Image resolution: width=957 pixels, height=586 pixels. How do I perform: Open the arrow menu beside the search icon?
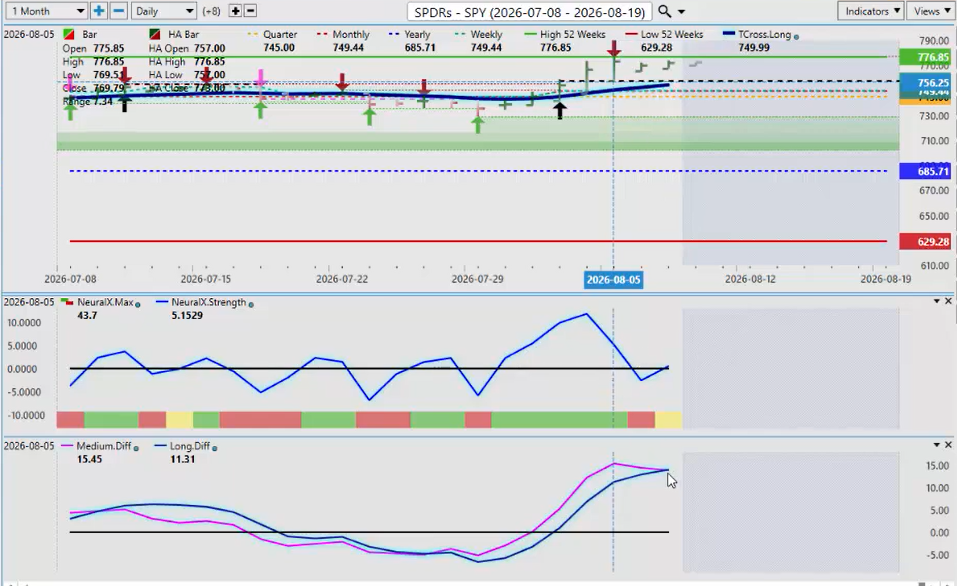click(x=682, y=12)
